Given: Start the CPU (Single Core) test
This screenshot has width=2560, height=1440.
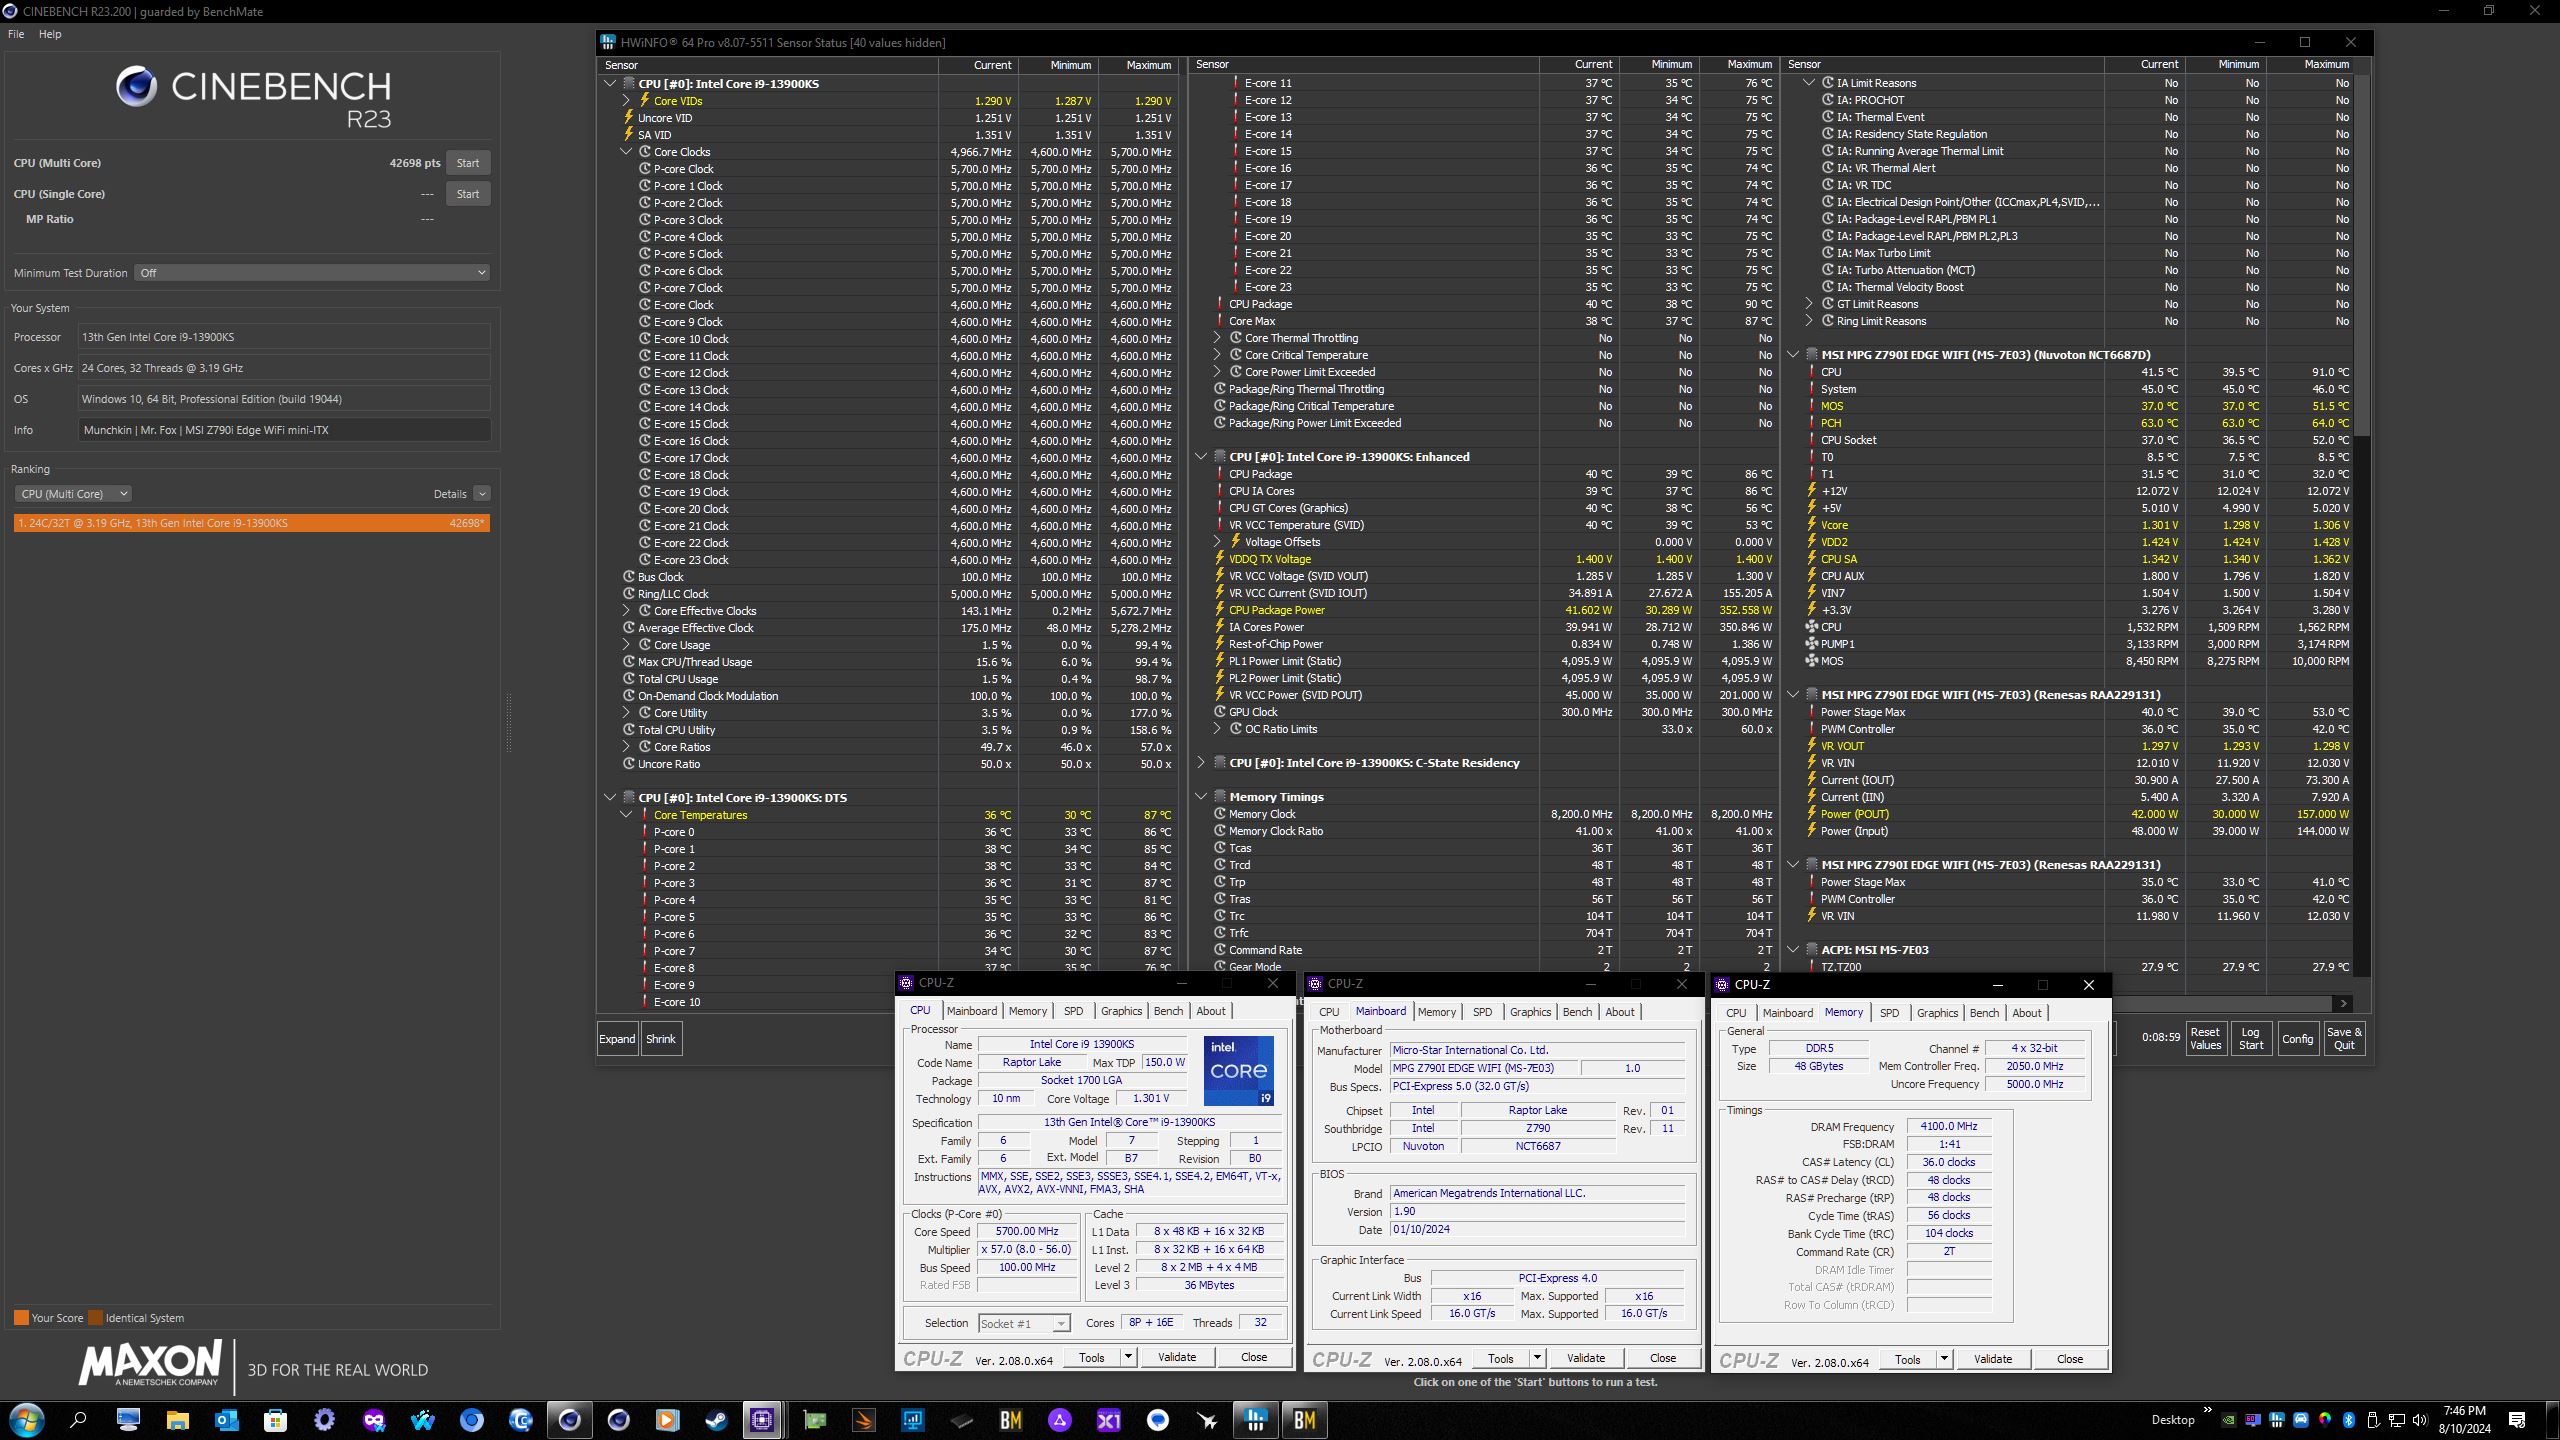Looking at the screenshot, I should coord(468,194).
